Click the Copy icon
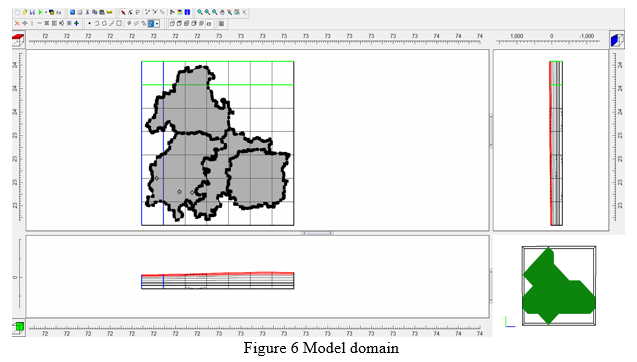Screen dimensions: 637x362 point(95,12)
